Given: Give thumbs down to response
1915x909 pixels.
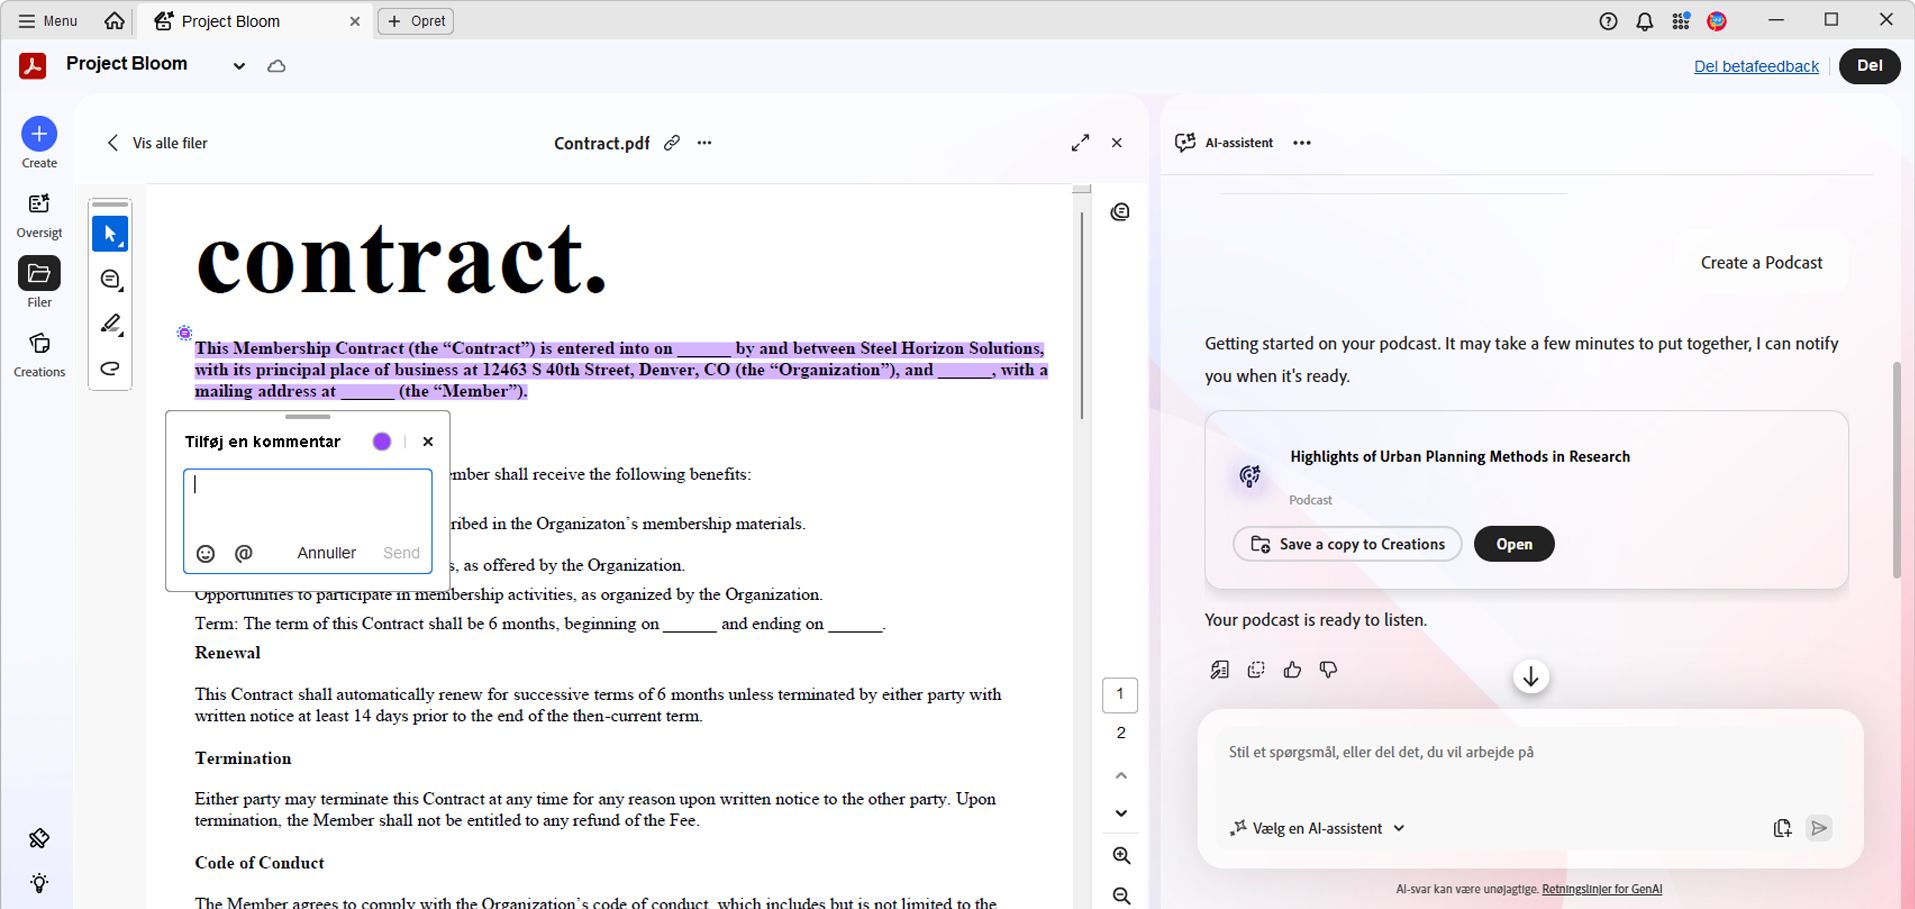Looking at the screenshot, I should (x=1328, y=670).
